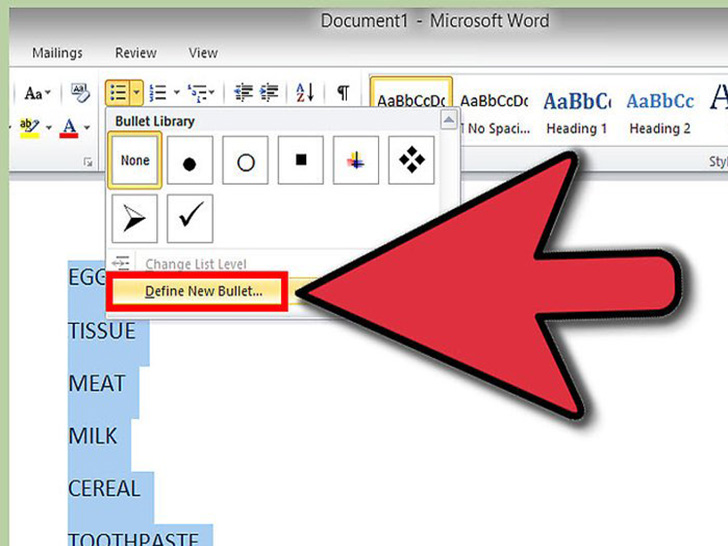Apply the Heading 1 style
The height and width of the screenshot is (546, 728).
click(577, 113)
